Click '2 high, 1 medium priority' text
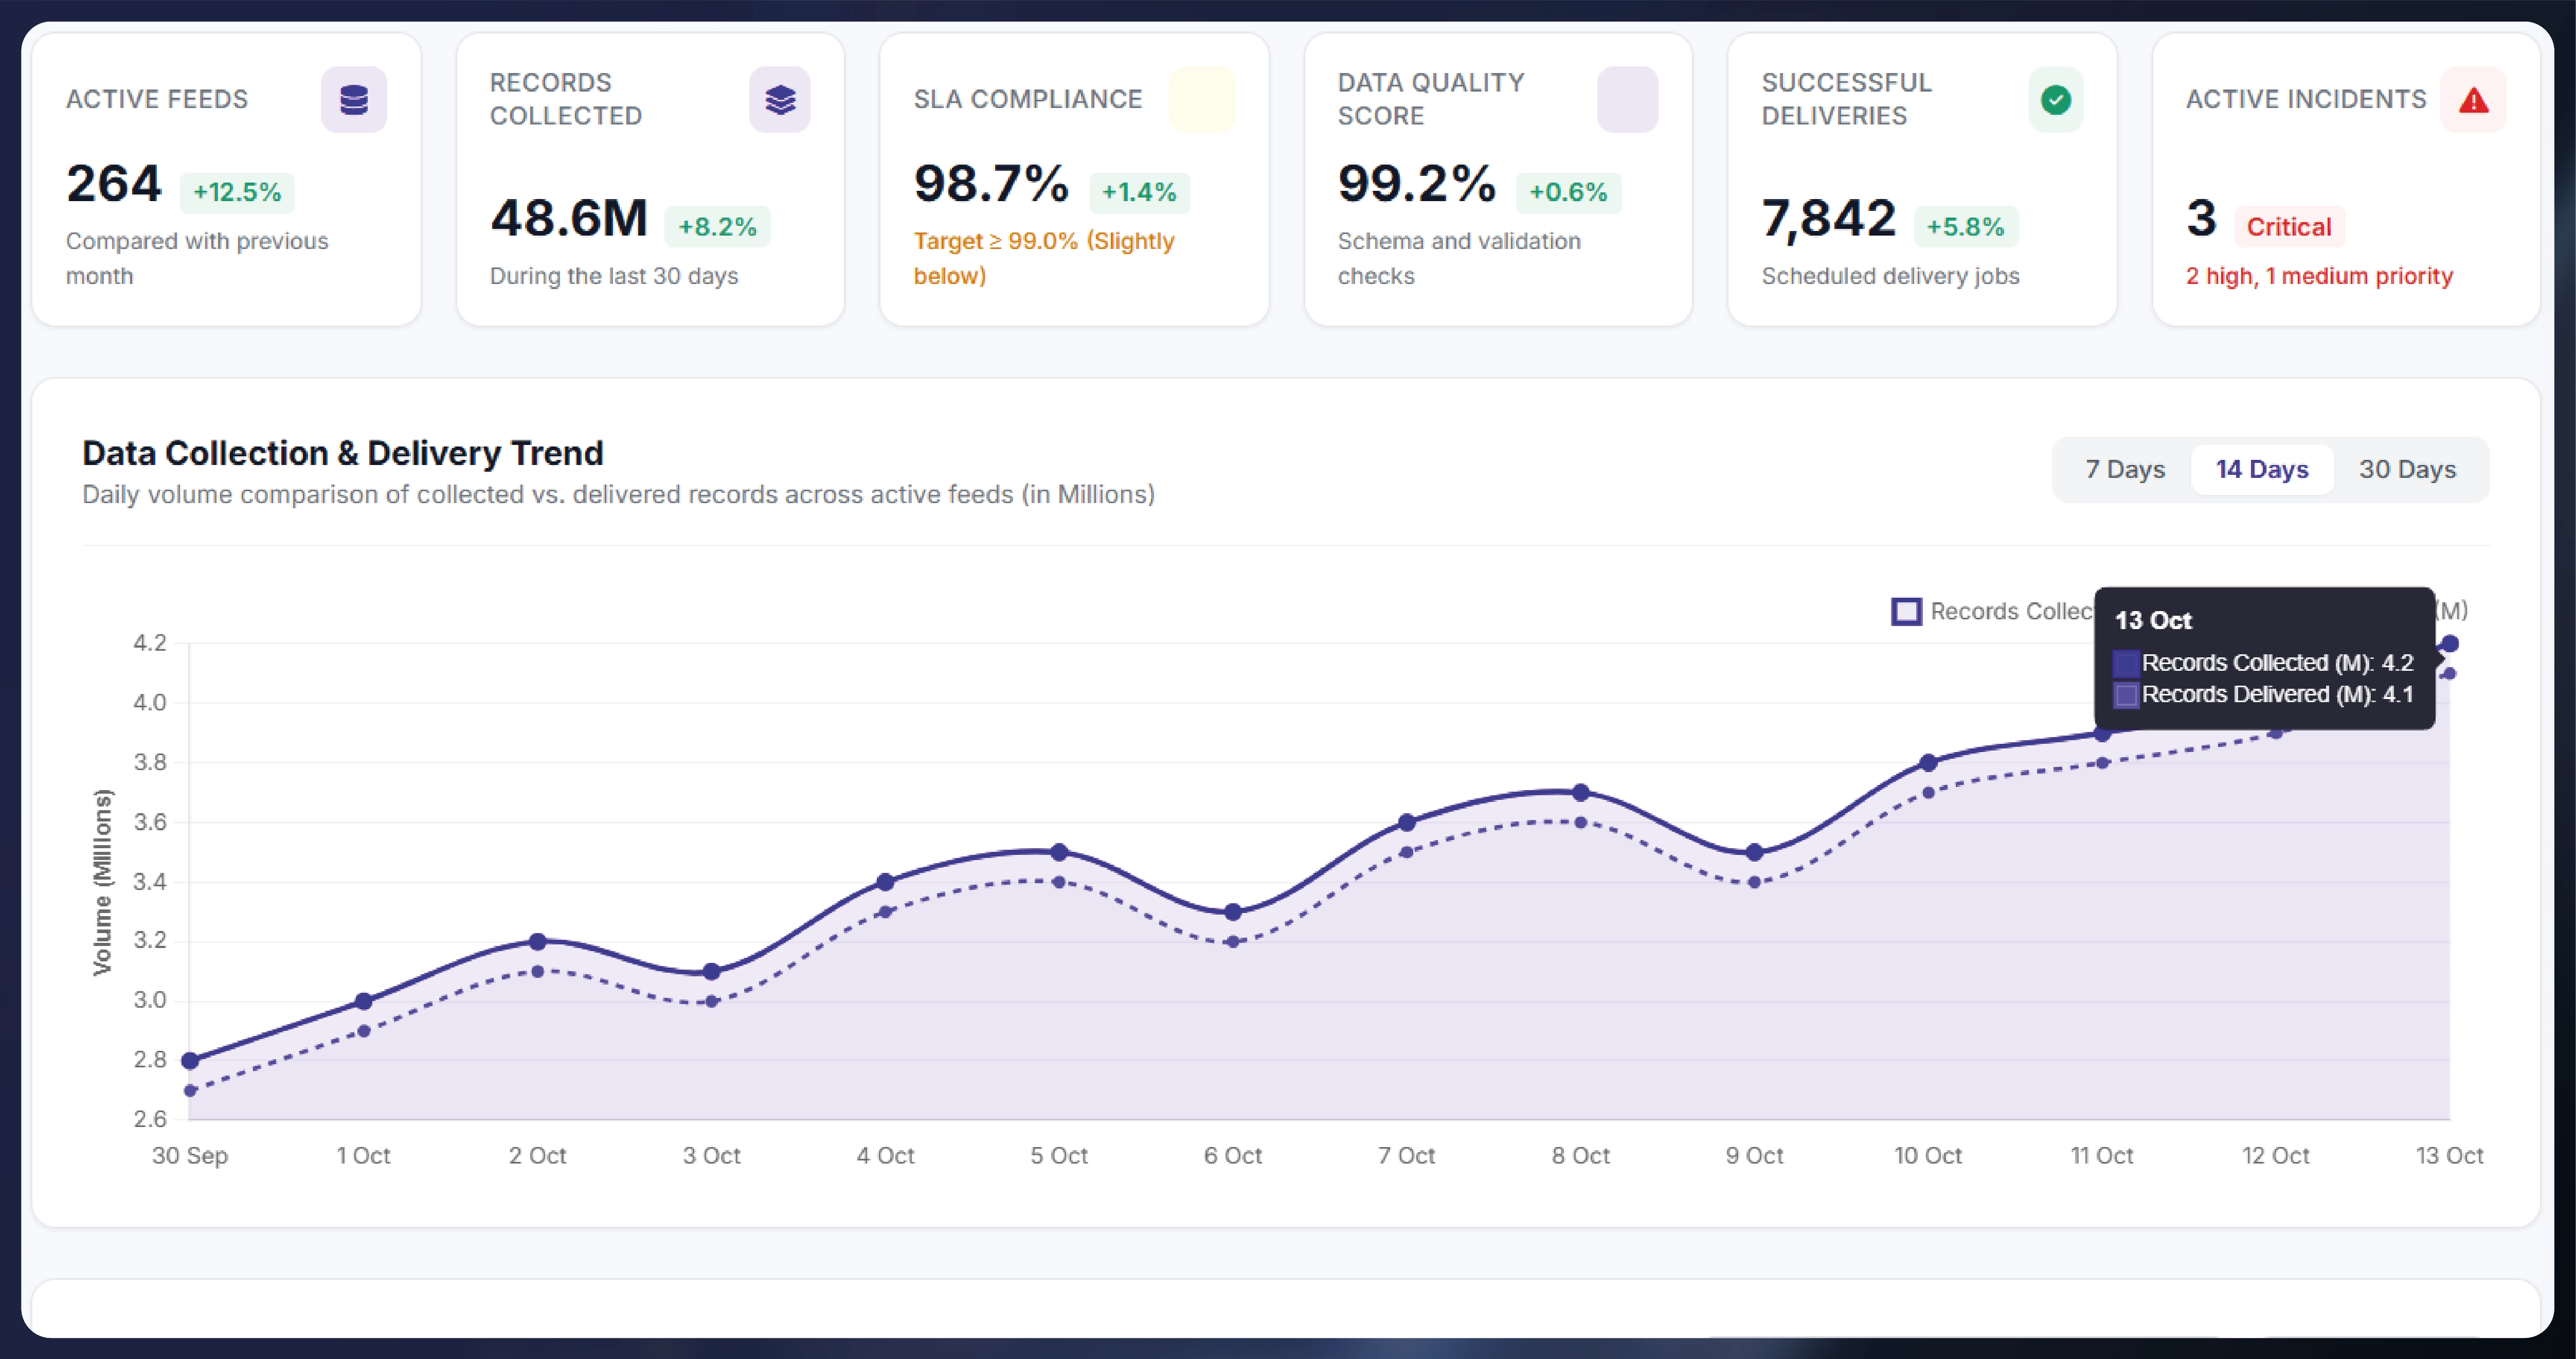 (x=2319, y=276)
